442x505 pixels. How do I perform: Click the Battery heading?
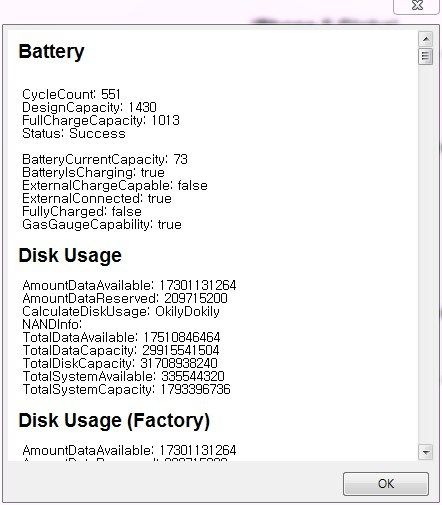51,52
